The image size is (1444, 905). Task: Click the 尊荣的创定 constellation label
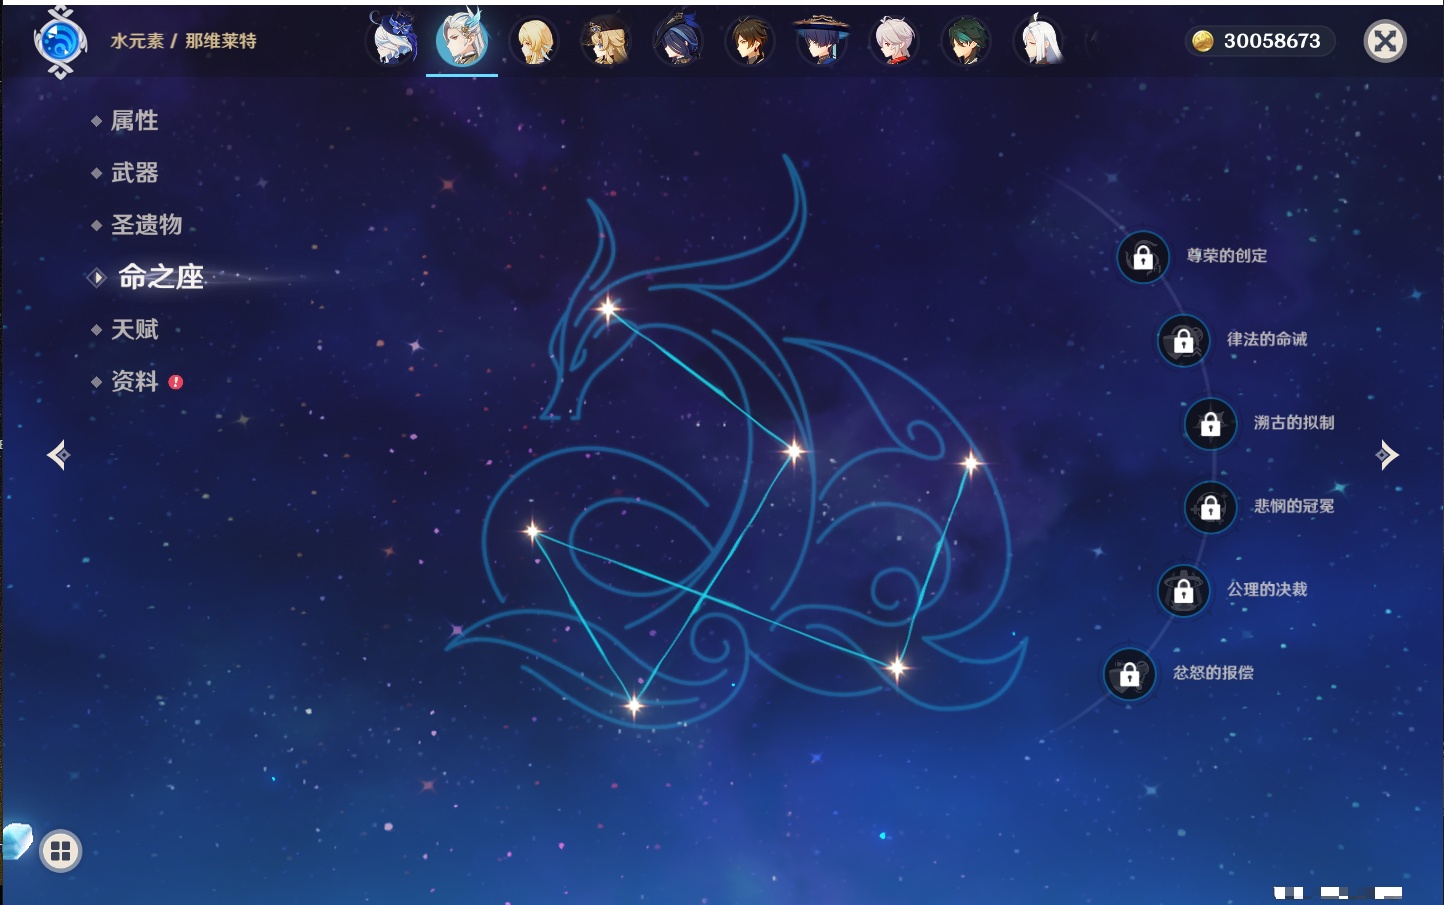[x=1227, y=256]
